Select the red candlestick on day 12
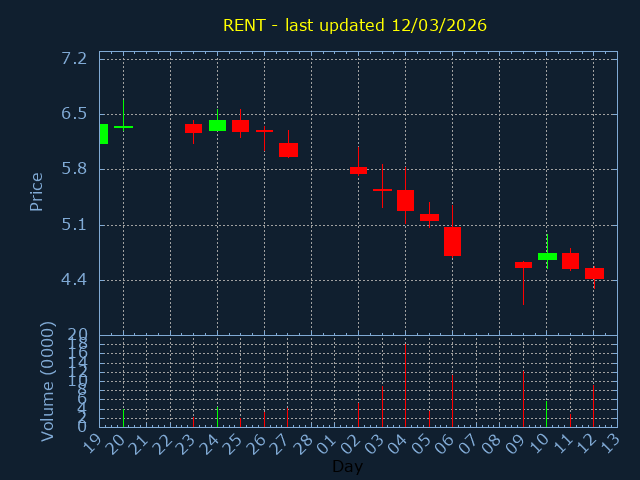 [594, 273]
